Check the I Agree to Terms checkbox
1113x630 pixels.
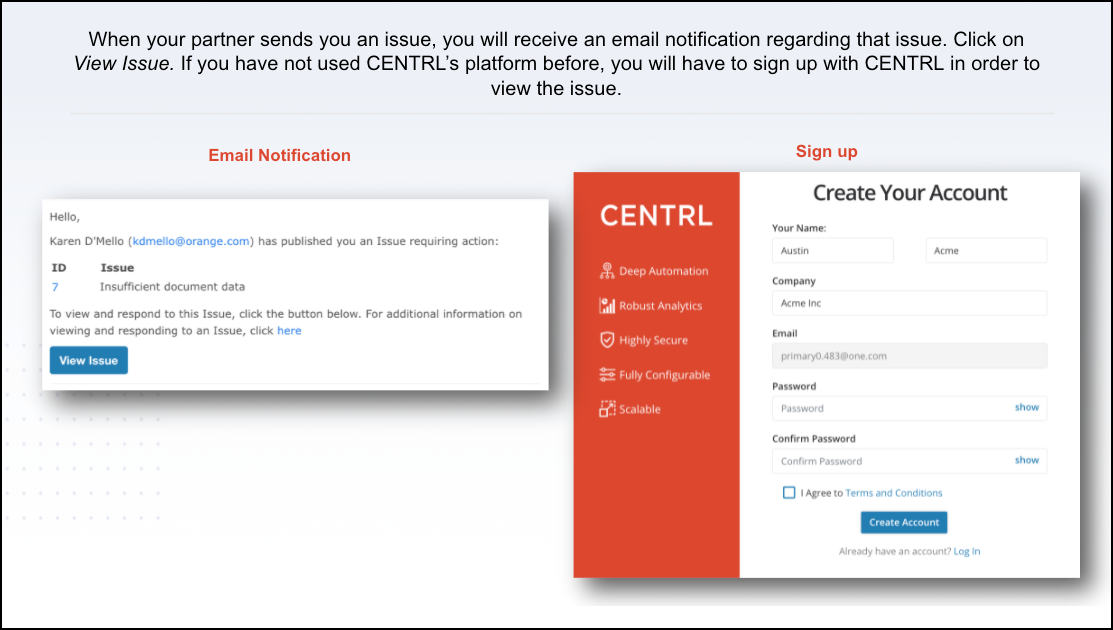(x=789, y=492)
